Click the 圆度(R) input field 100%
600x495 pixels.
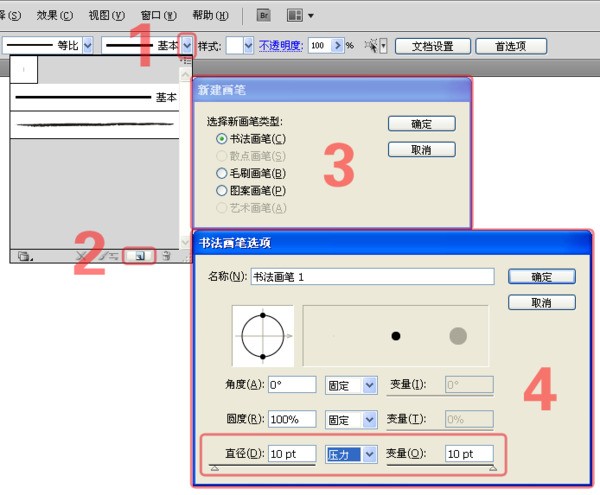tap(292, 419)
